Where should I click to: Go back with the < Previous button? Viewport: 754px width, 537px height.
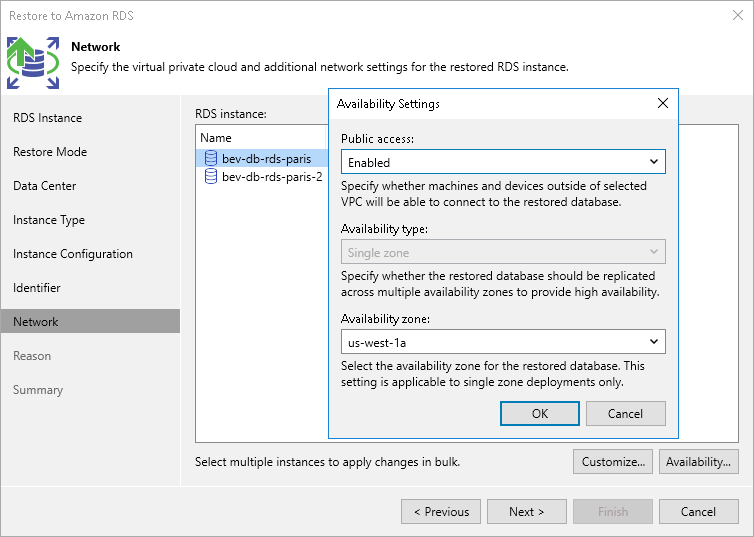click(x=441, y=512)
